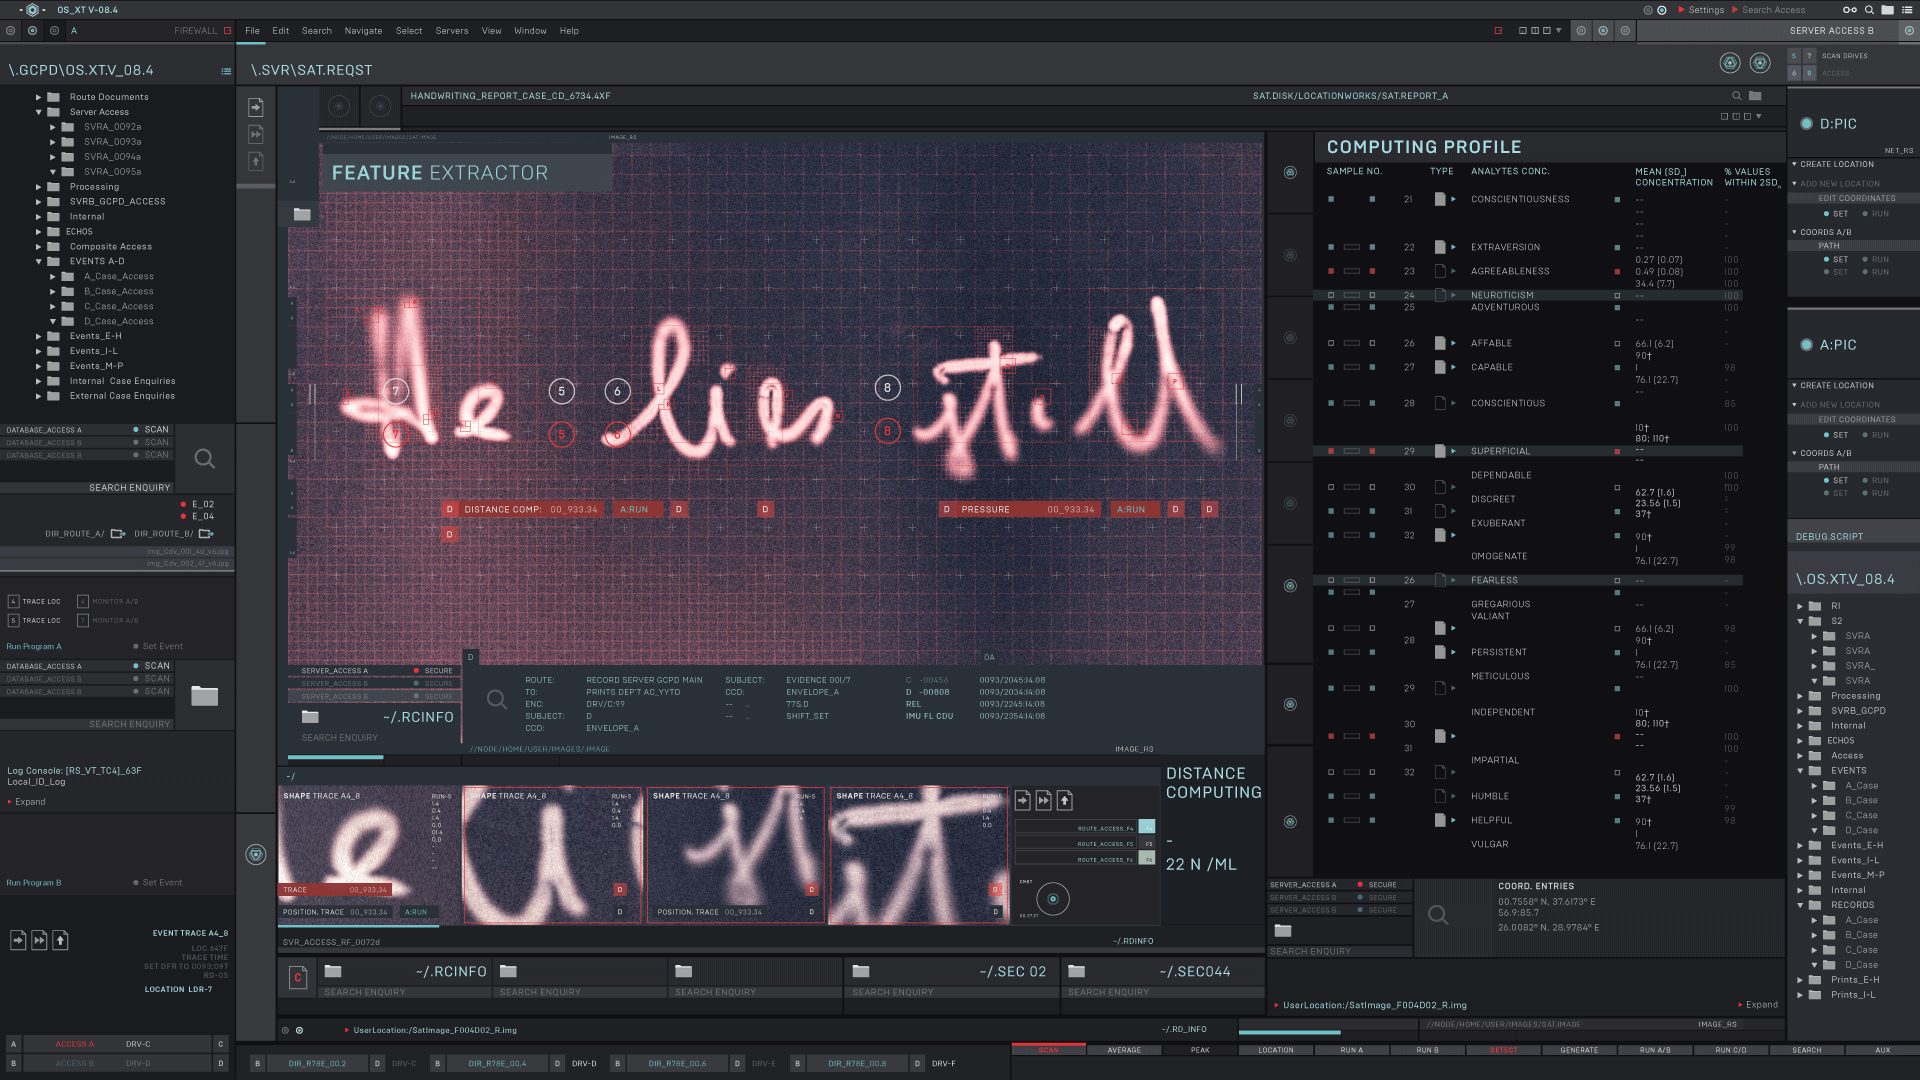This screenshot has height=1080, width=1920.
Task: Toggle the SERVER ACCESS B circular indicator
Action: (x=1909, y=31)
